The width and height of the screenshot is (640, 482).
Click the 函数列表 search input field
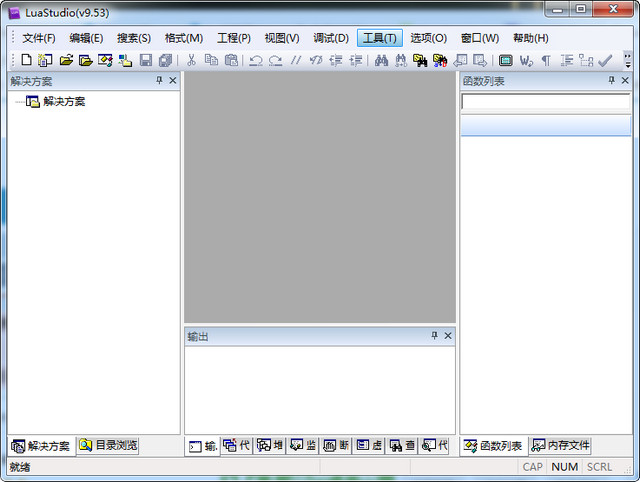click(545, 101)
